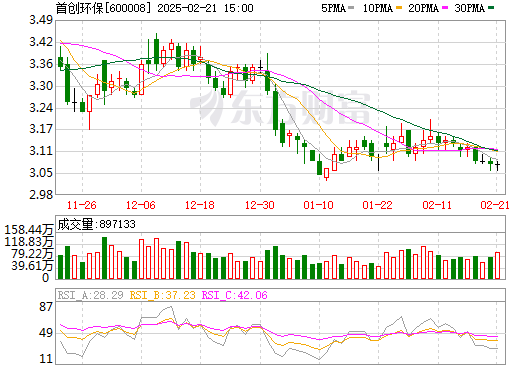This screenshot has height=365, width=520.
Task: Click the 01-22 date axis label
Action: click(378, 205)
